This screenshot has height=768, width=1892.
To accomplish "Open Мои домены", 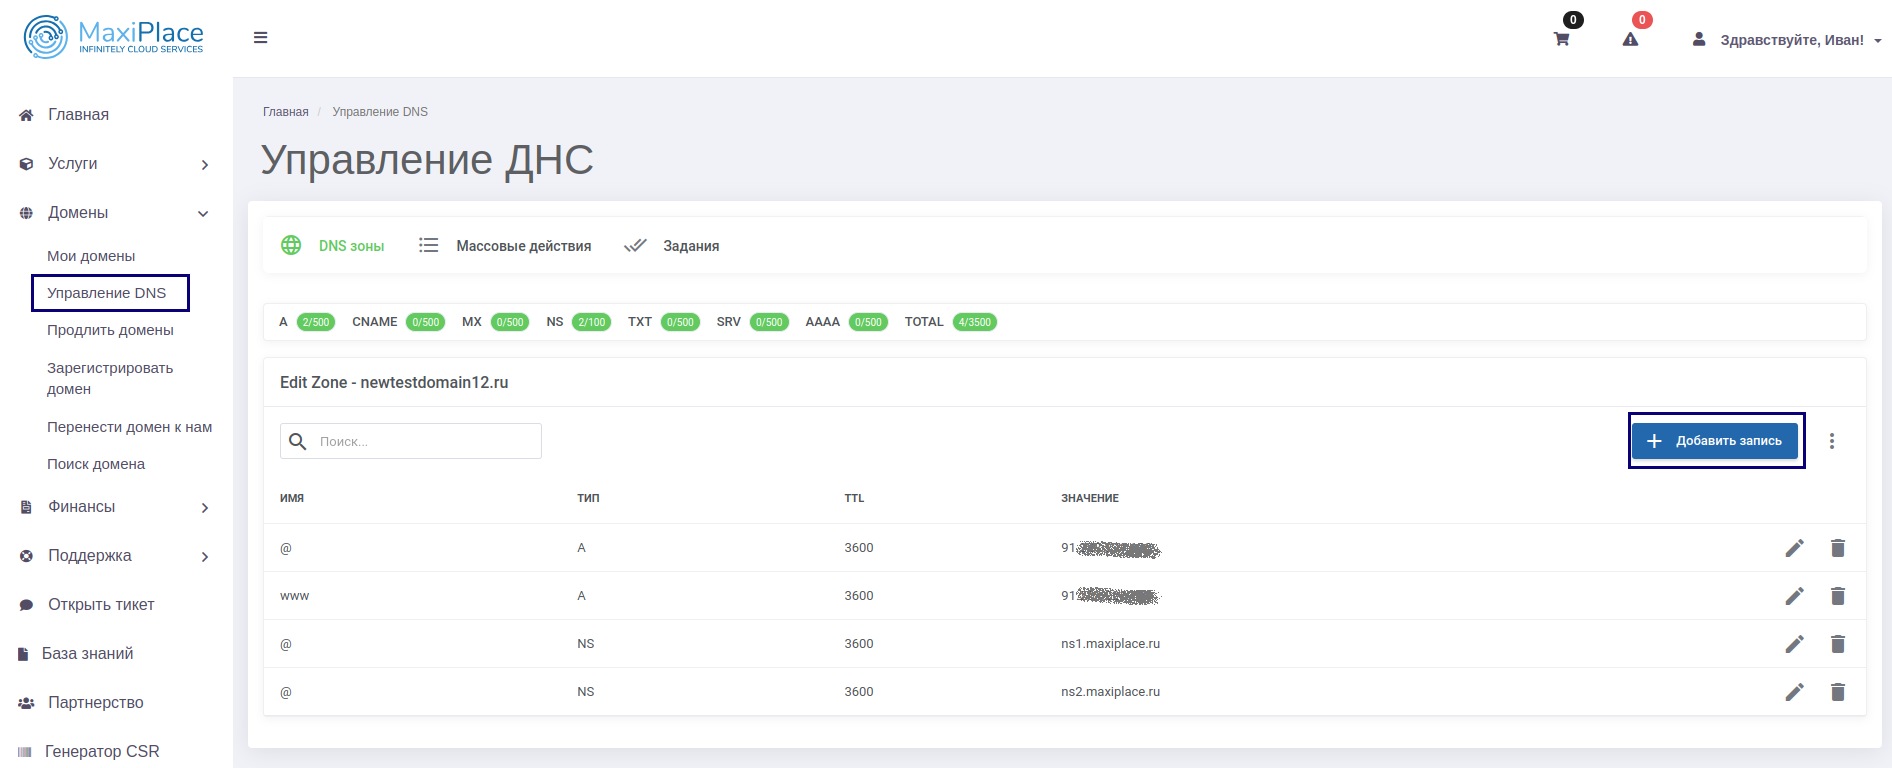I will [91, 256].
